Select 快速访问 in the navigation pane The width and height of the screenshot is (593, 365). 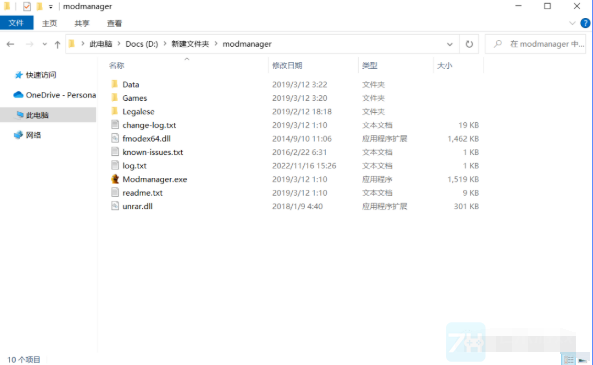[41, 75]
